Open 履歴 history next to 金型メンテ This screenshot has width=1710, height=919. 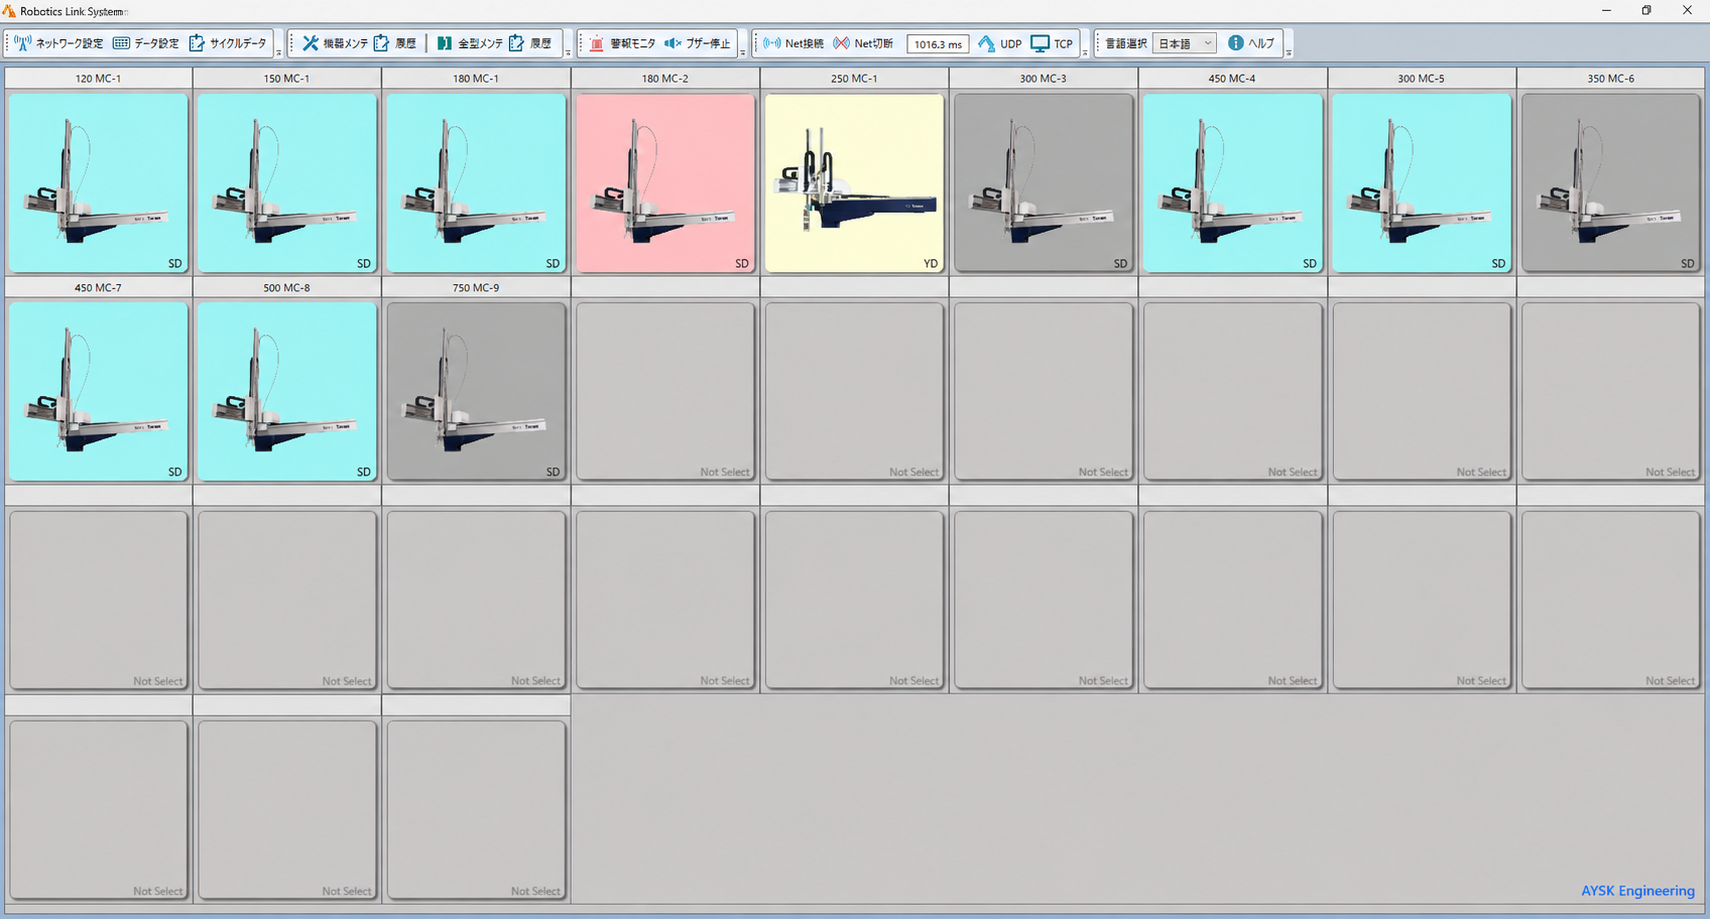point(531,43)
